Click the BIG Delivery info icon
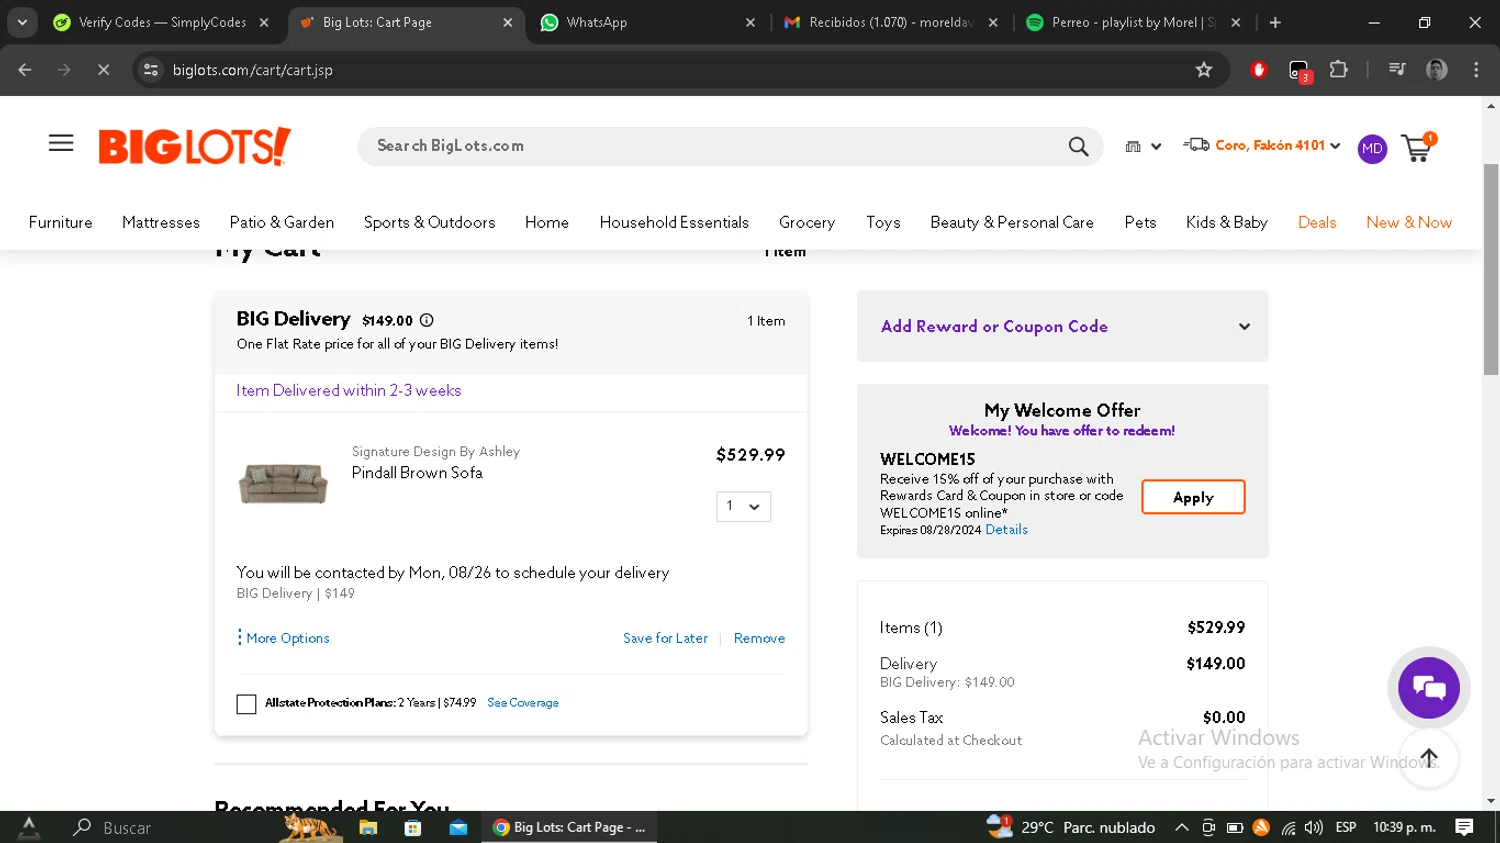This screenshot has width=1500, height=843. [427, 320]
